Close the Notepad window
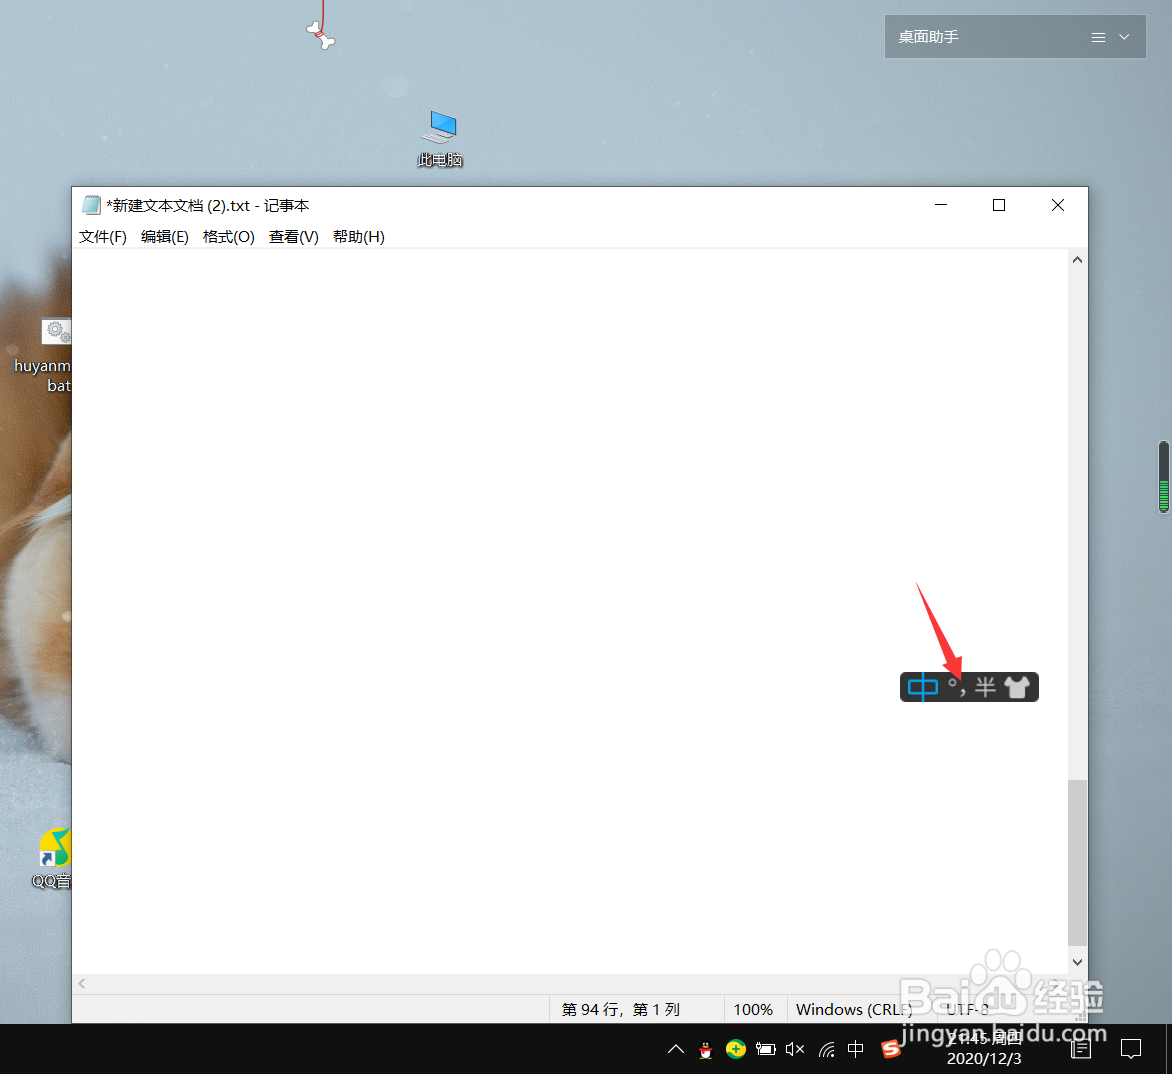This screenshot has height=1074, width=1172. (1058, 205)
